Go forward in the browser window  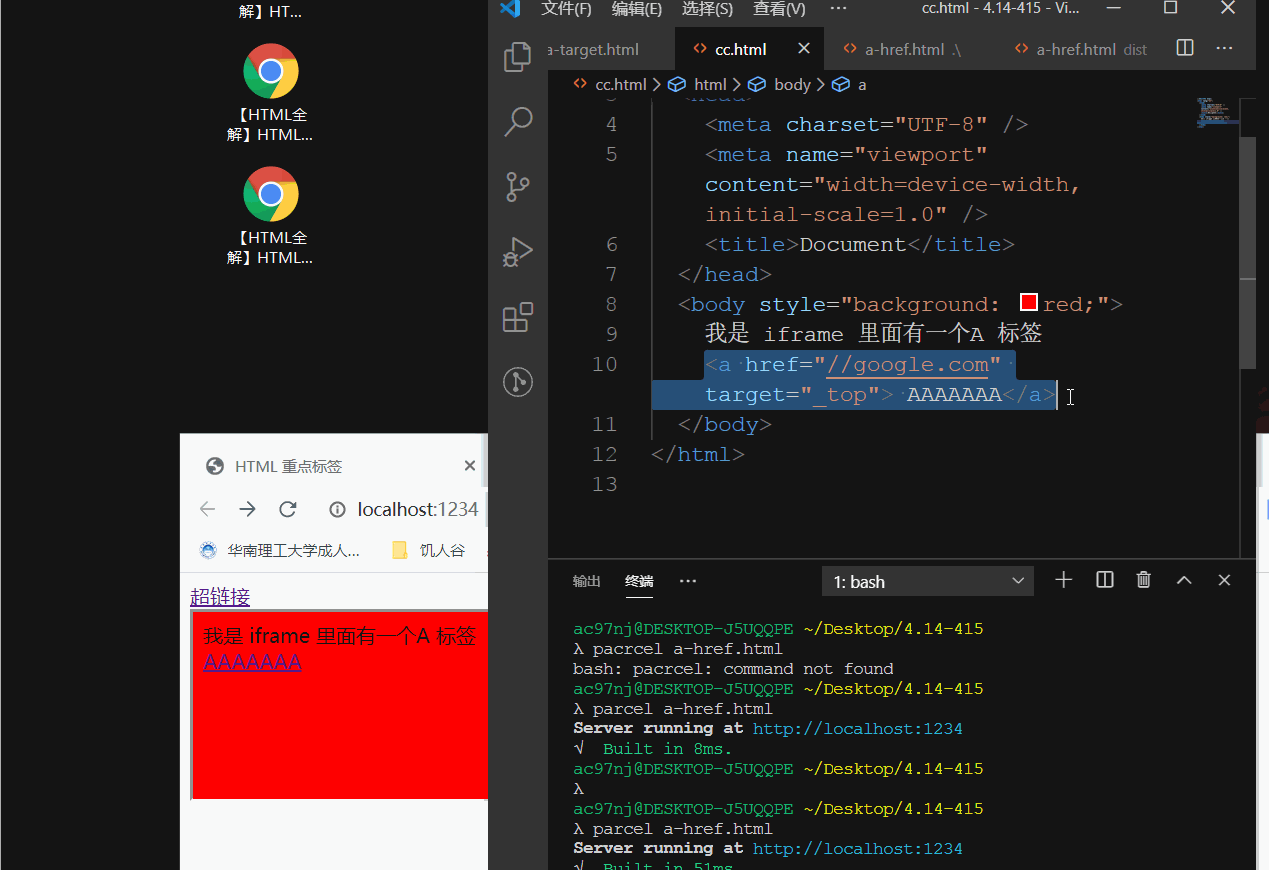coord(247,509)
